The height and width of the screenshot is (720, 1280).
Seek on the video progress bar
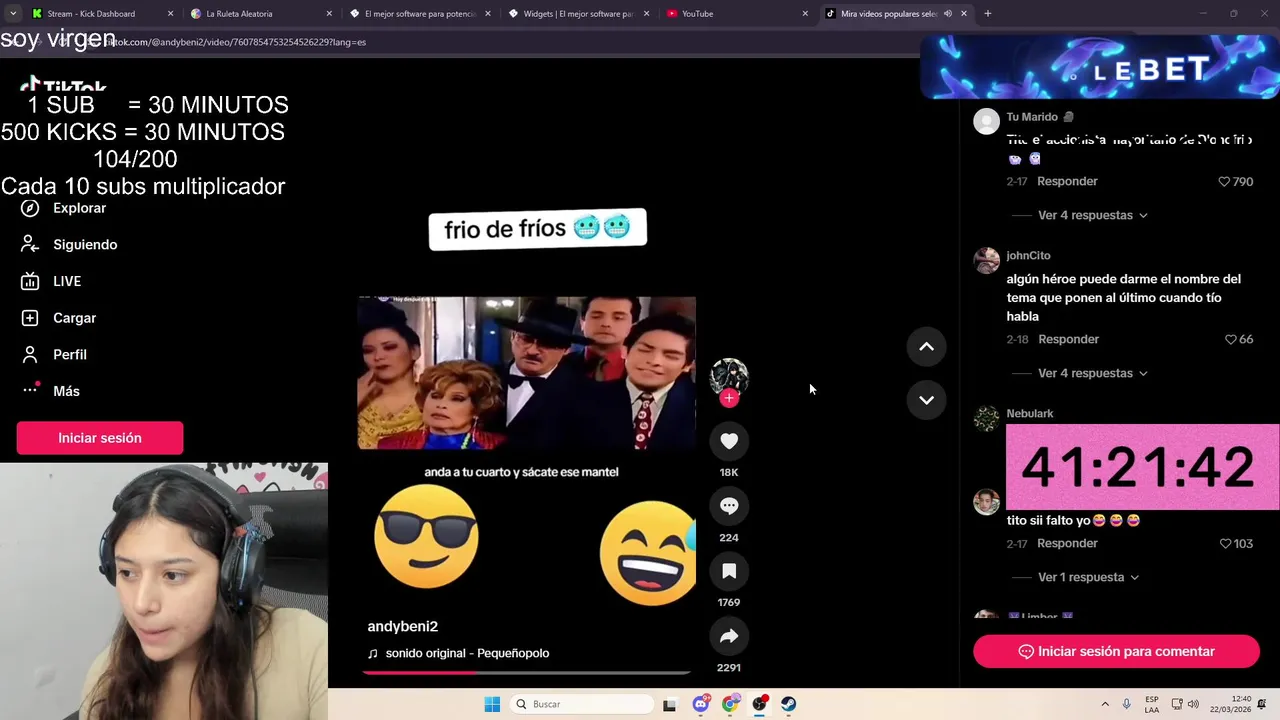coord(526,673)
